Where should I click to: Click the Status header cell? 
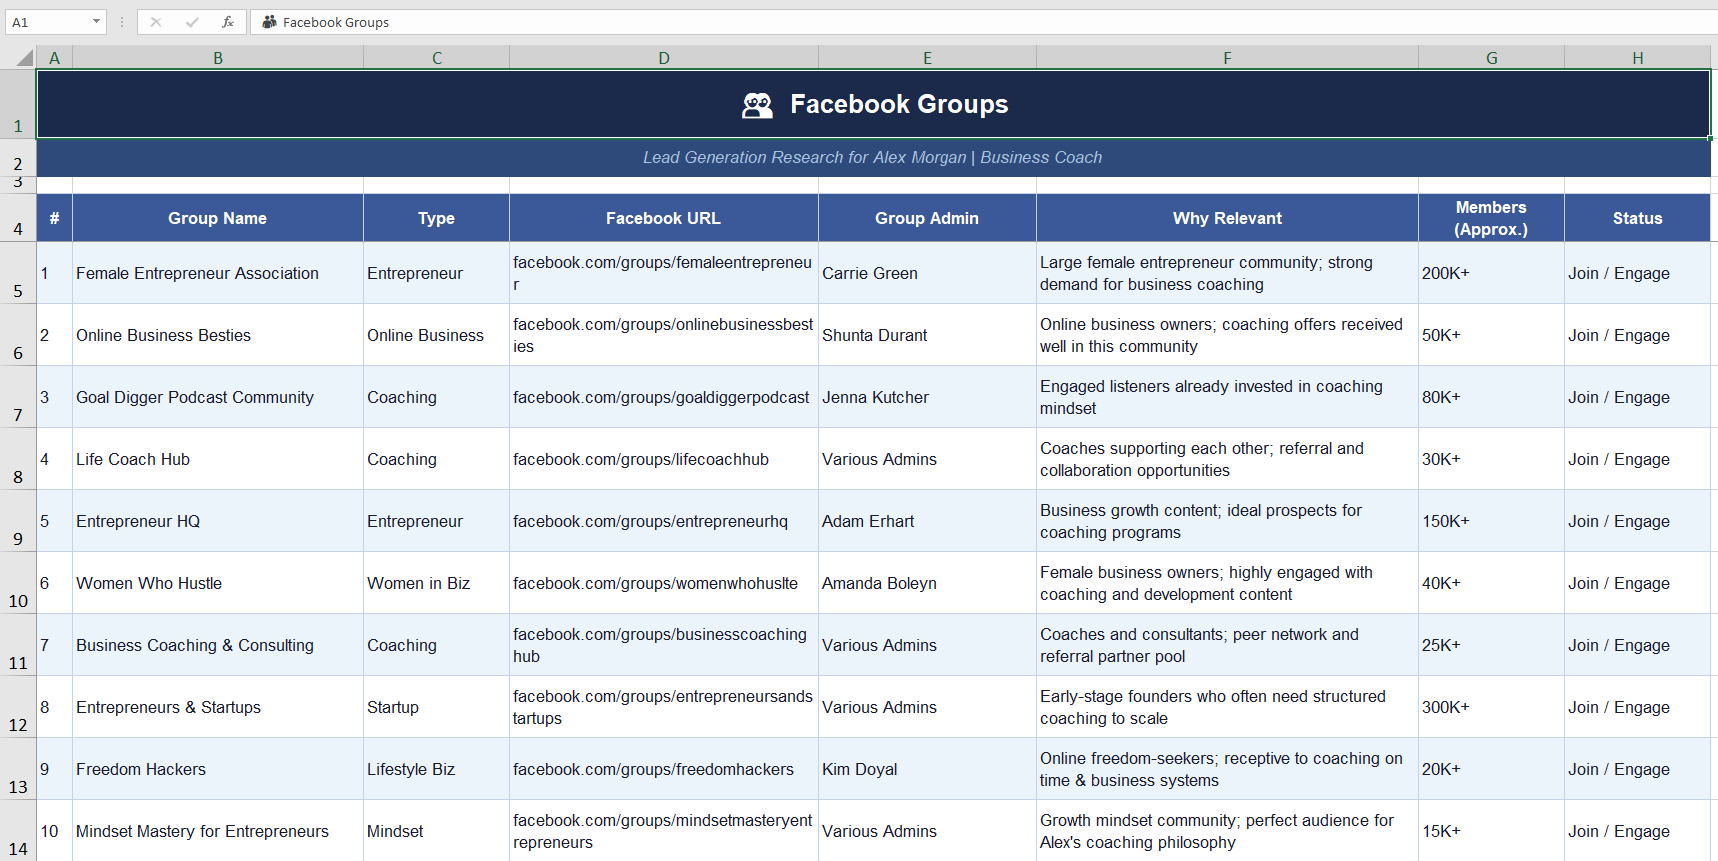click(x=1638, y=218)
